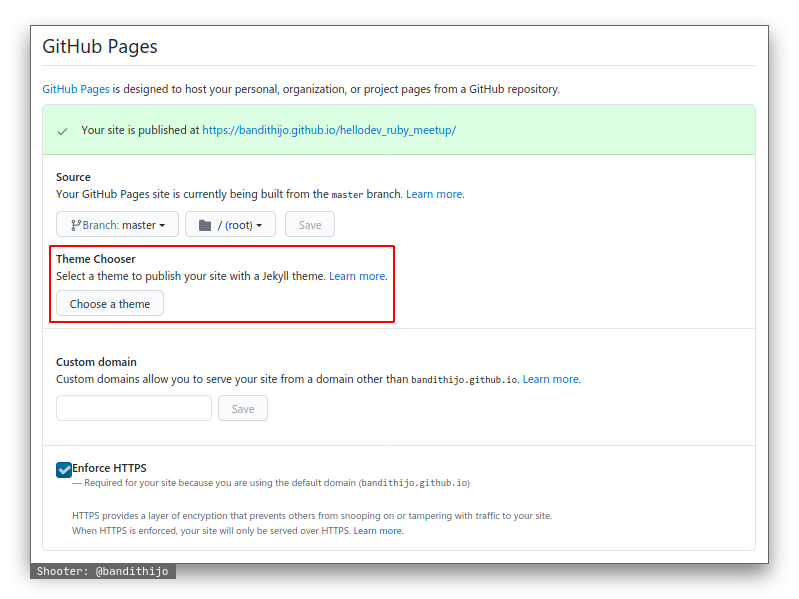Expand the / (root) folder dropdown
The width and height of the screenshot is (799, 599).
click(230, 225)
